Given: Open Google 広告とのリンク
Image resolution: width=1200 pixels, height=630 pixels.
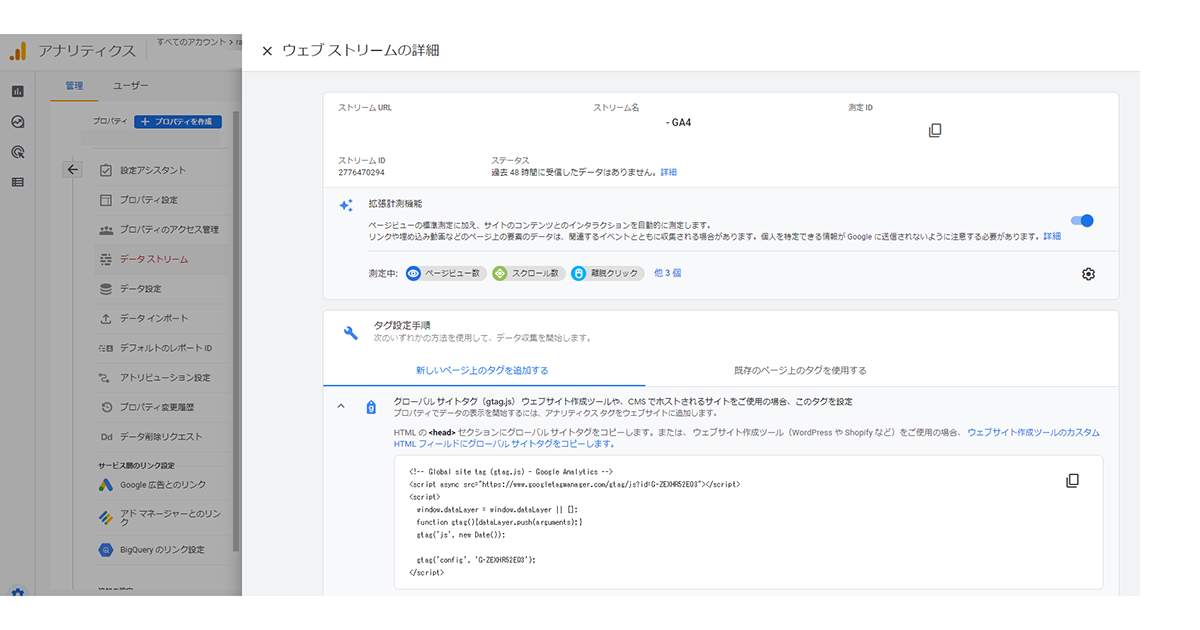Looking at the screenshot, I should [163, 485].
